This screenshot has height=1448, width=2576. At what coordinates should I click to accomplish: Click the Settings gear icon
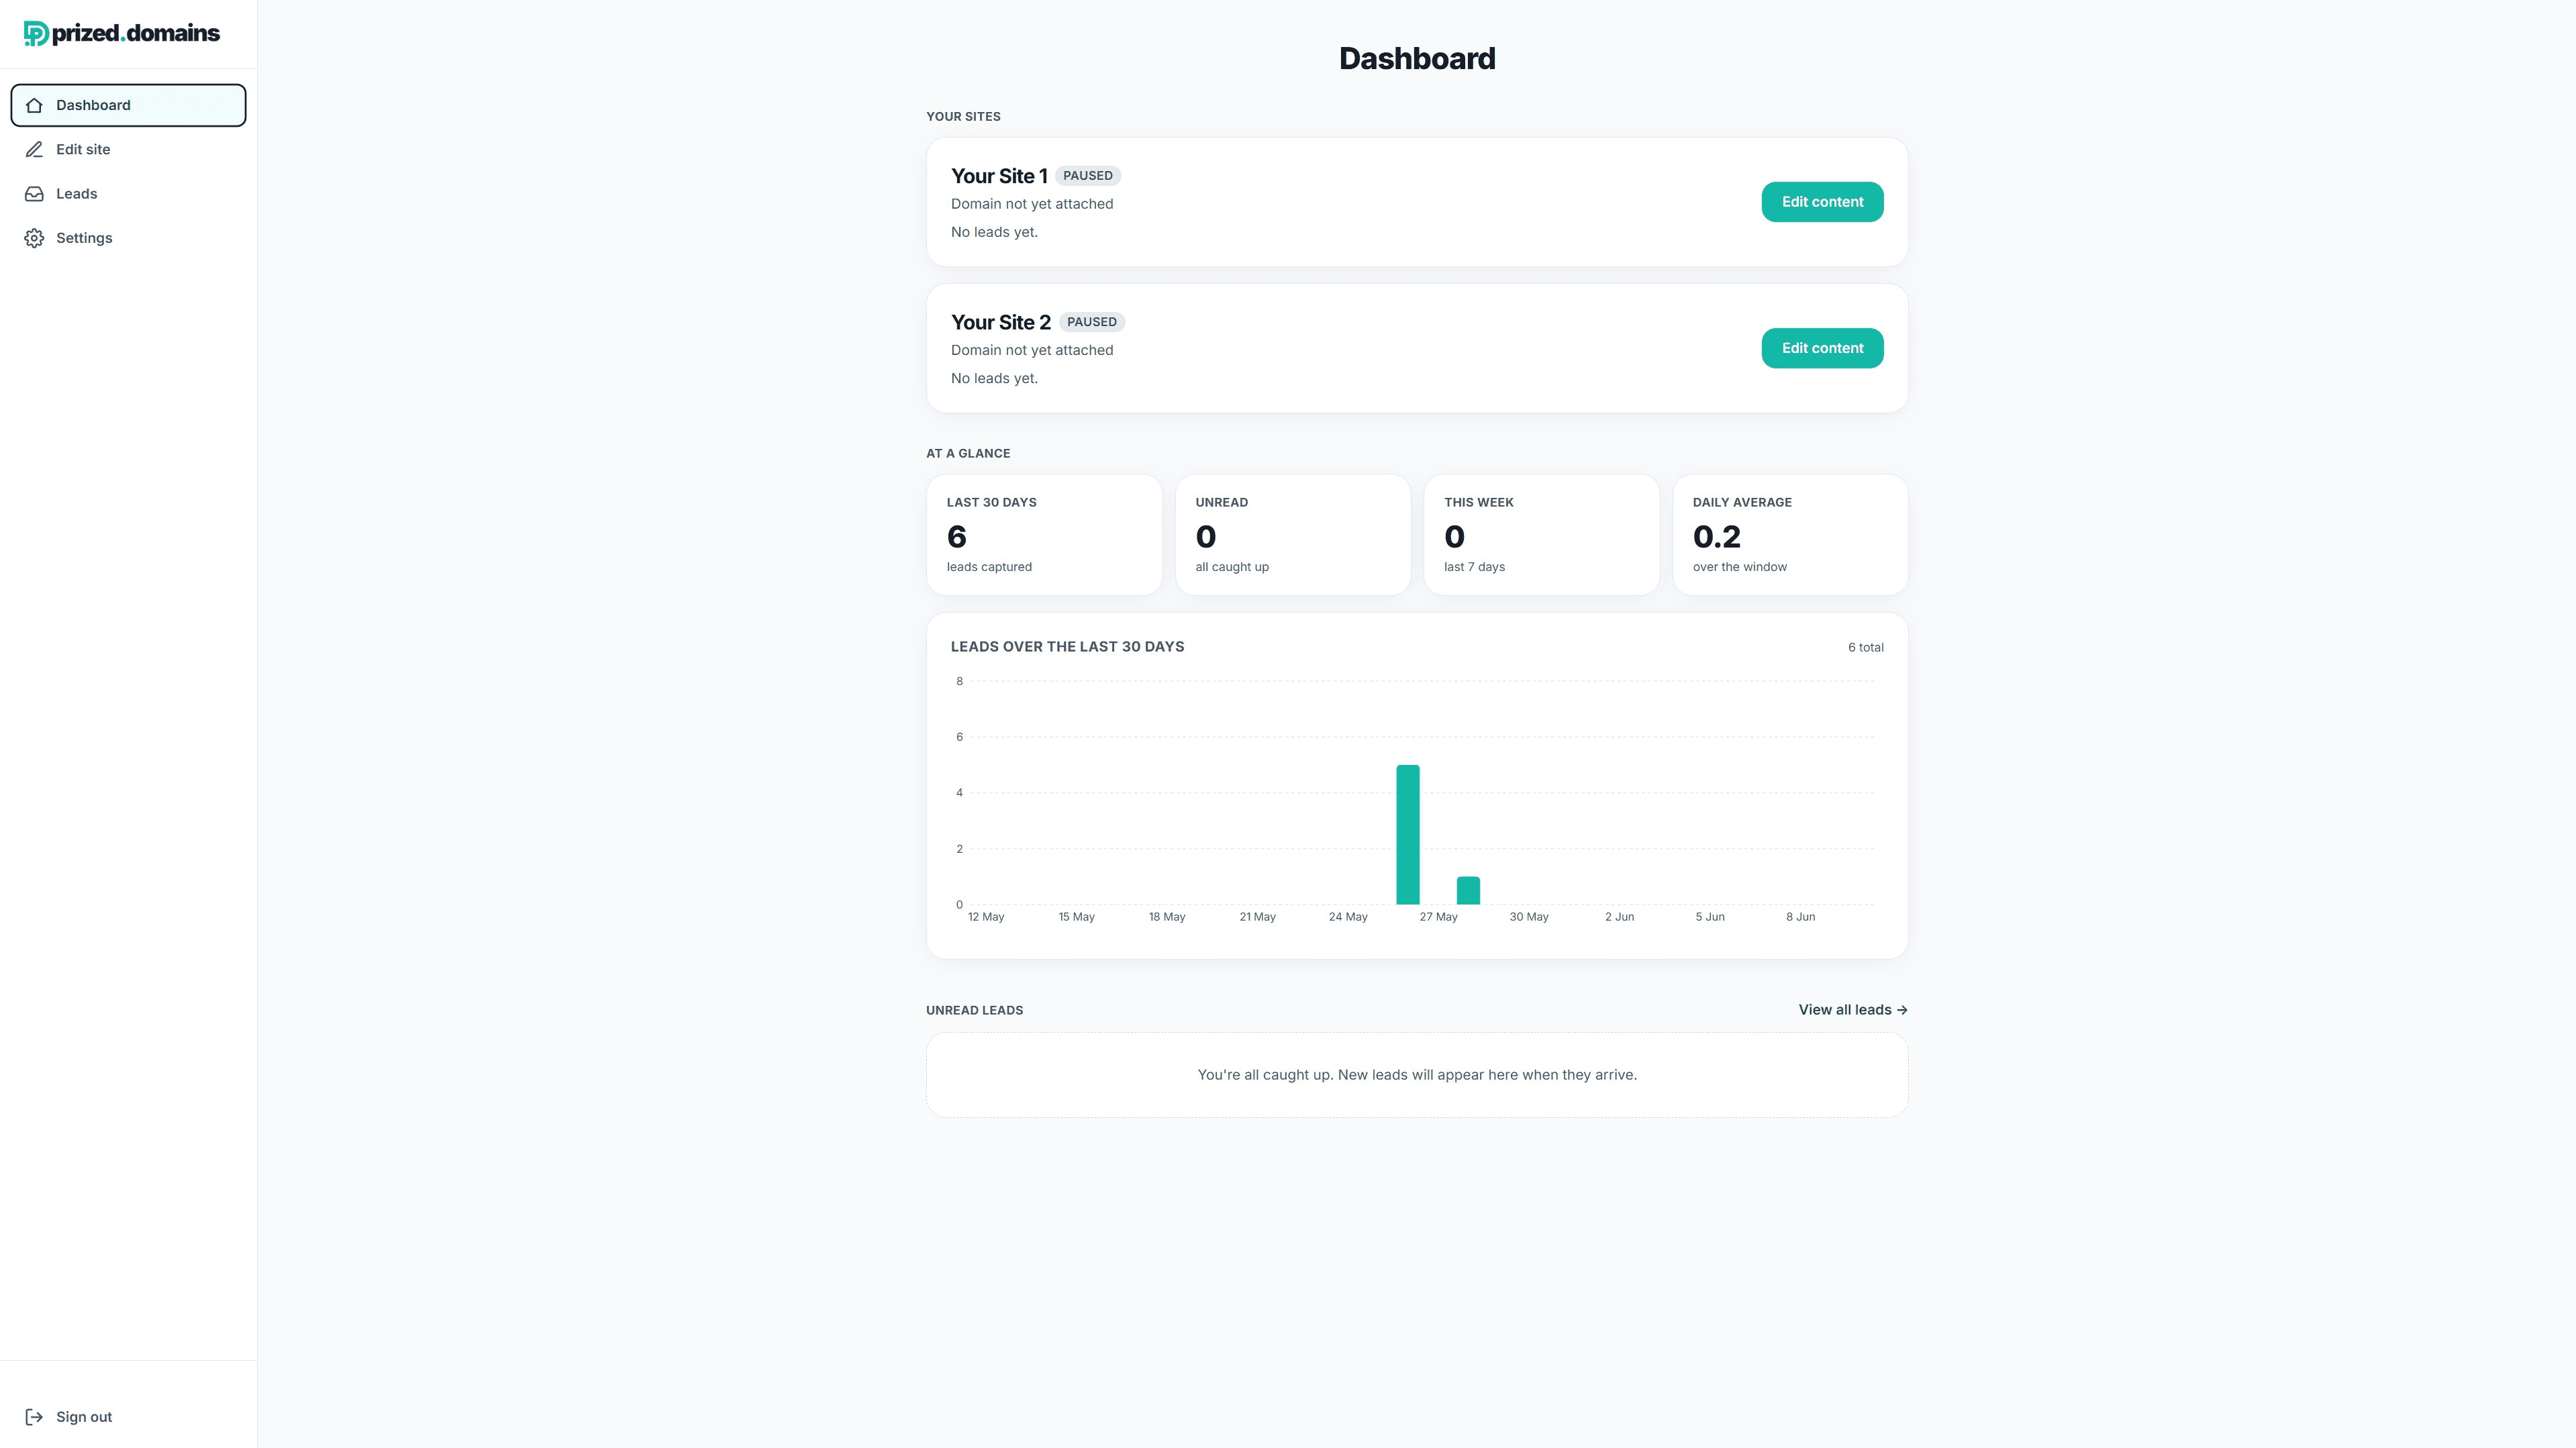tap(34, 238)
